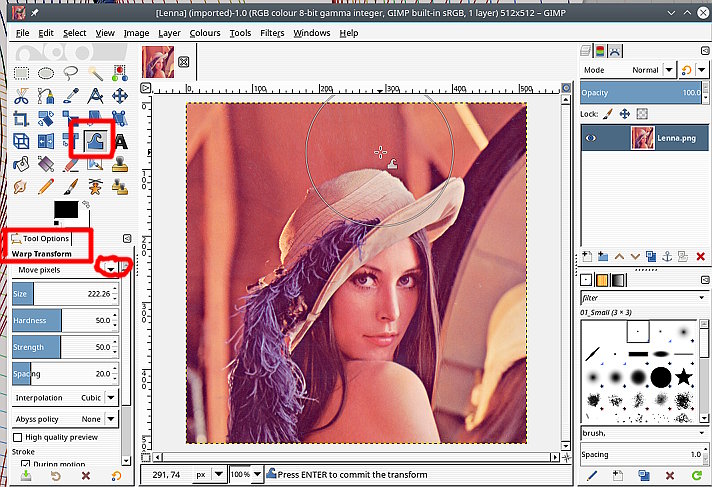
Task: Click the black foreground colour swatch
Action: tap(66, 209)
